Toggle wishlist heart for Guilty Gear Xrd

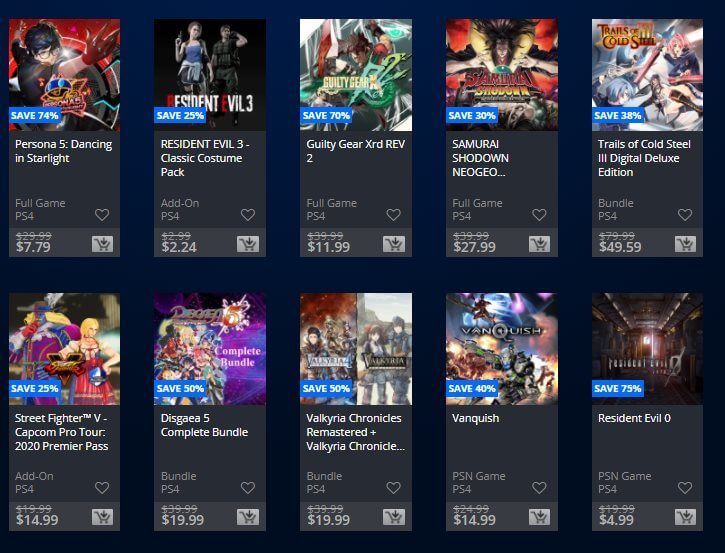(x=393, y=215)
